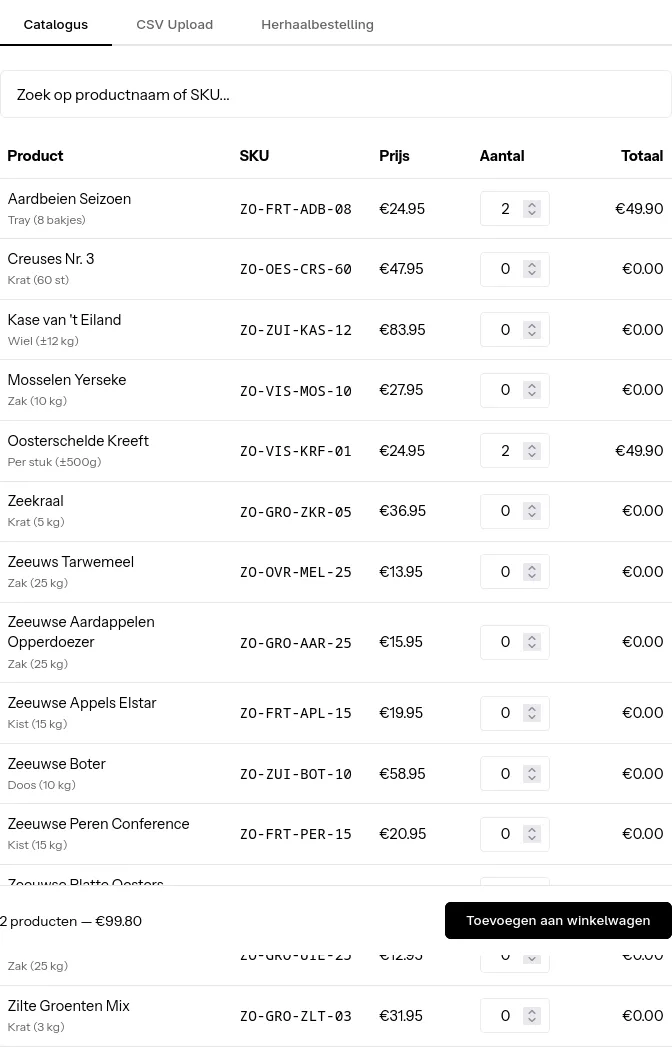Focus the product search field
This screenshot has width=672, height=1047.
[336, 94]
